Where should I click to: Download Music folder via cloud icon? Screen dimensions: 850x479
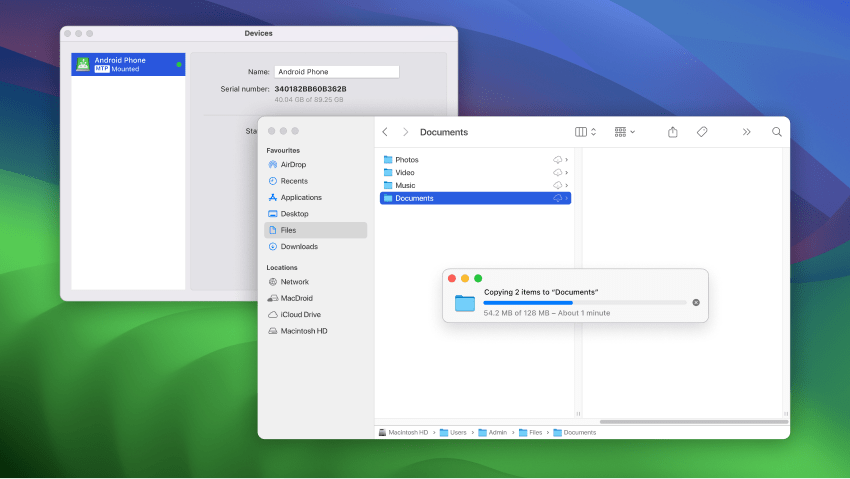(557, 185)
